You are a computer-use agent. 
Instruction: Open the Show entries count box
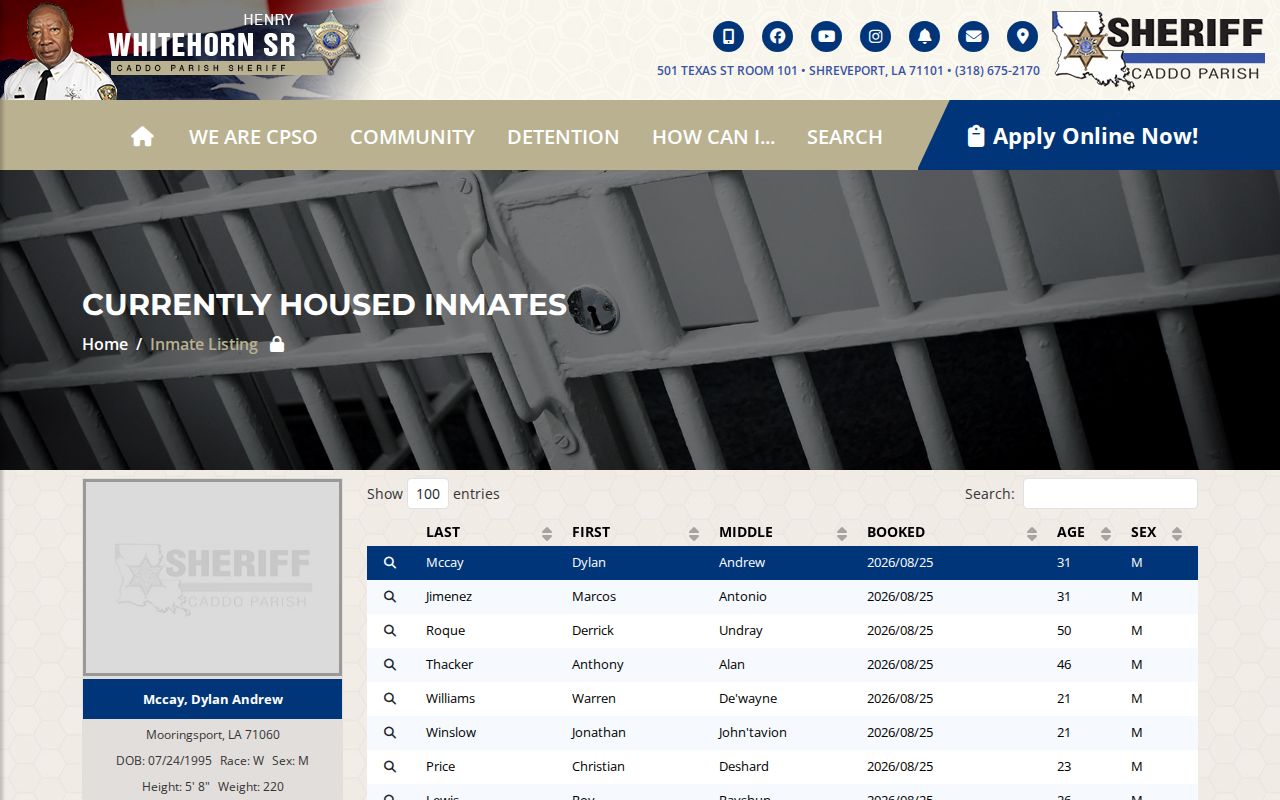tap(428, 493)
